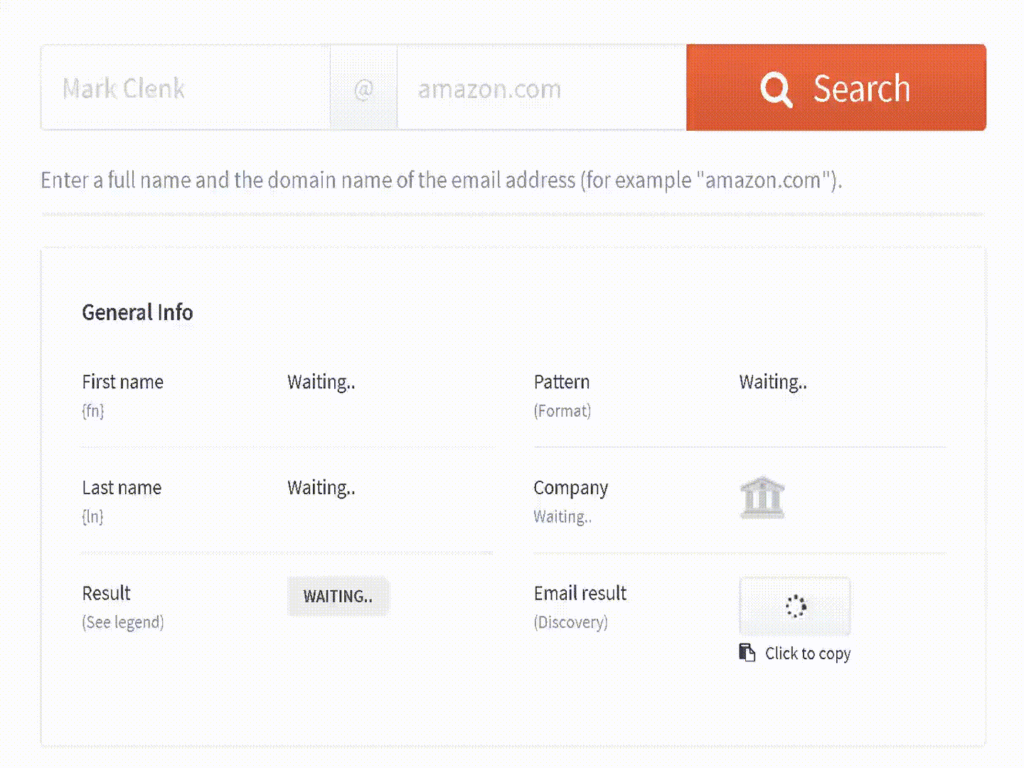The width and height of the screenshot is (1024, 768).
Task: Click the '(Format)' text under Pattern
Action: click(x=562, y=411)
